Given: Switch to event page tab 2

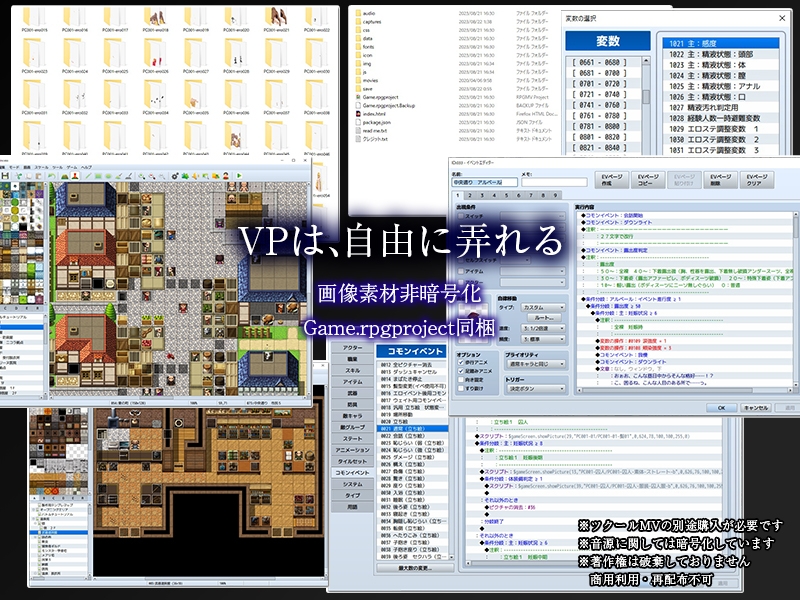Looking at the screenshot, I should pos(469,195).
